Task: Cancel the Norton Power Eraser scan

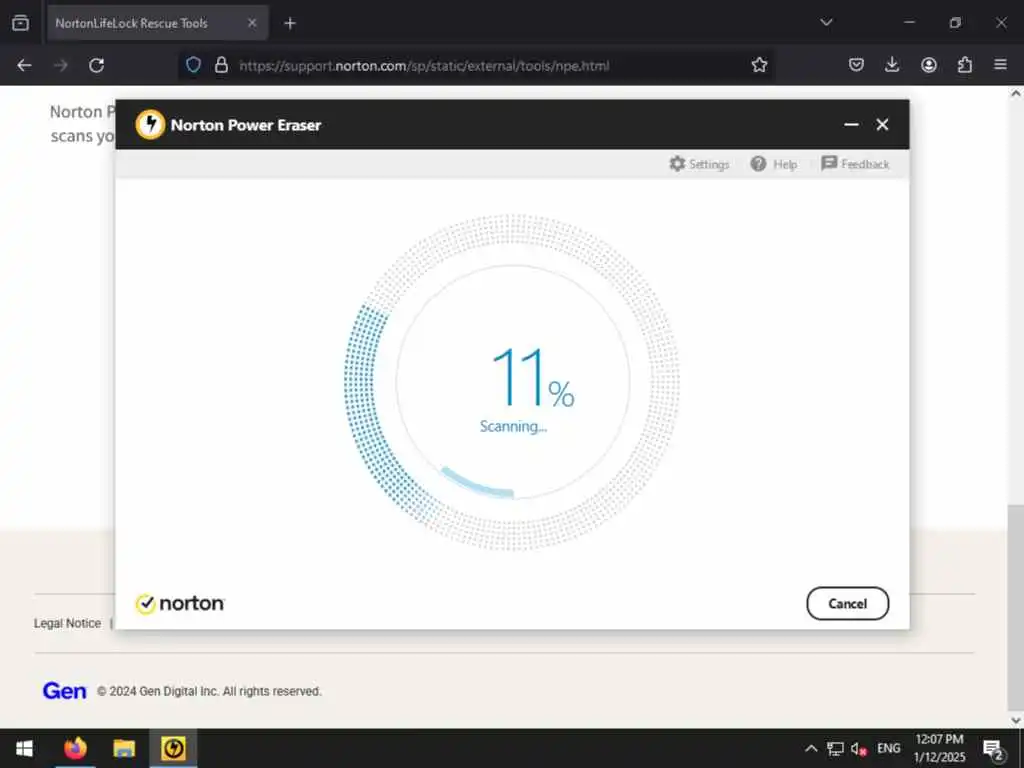Action: pyautogui.click(x=847, y=603)
